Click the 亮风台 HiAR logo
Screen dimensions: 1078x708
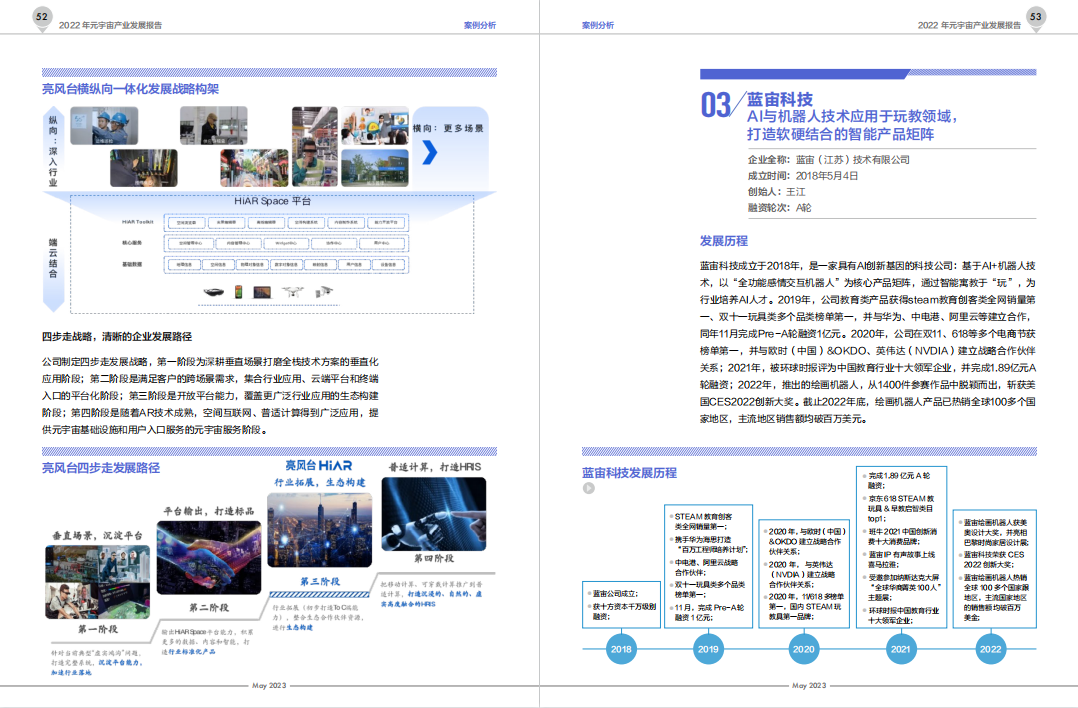[319, 466]
